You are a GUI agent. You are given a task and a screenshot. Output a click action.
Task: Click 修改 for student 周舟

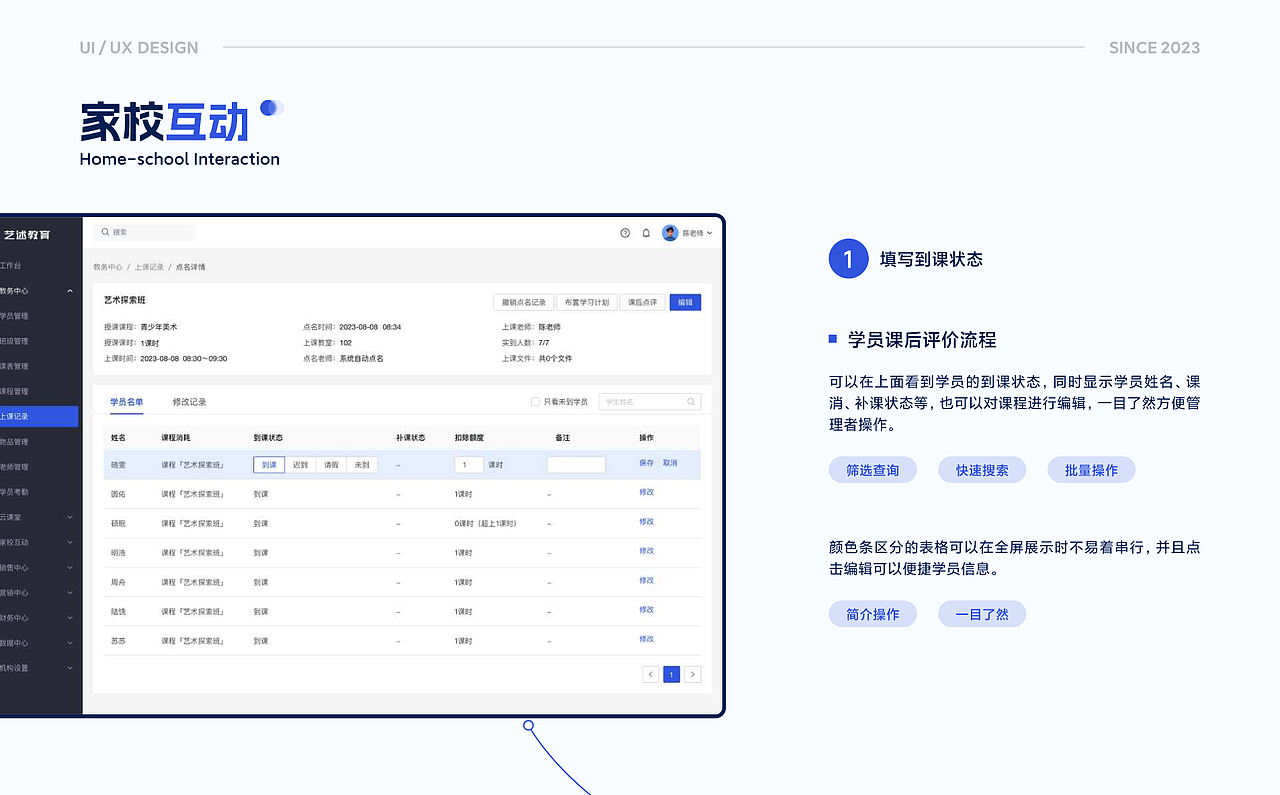646,580
